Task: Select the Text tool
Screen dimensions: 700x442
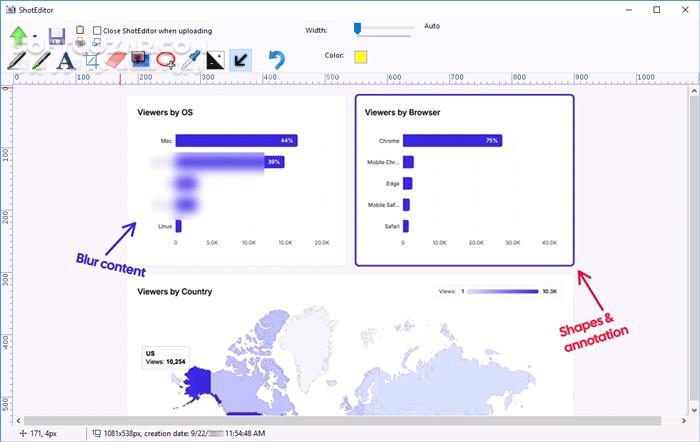Action: point(66,60)
